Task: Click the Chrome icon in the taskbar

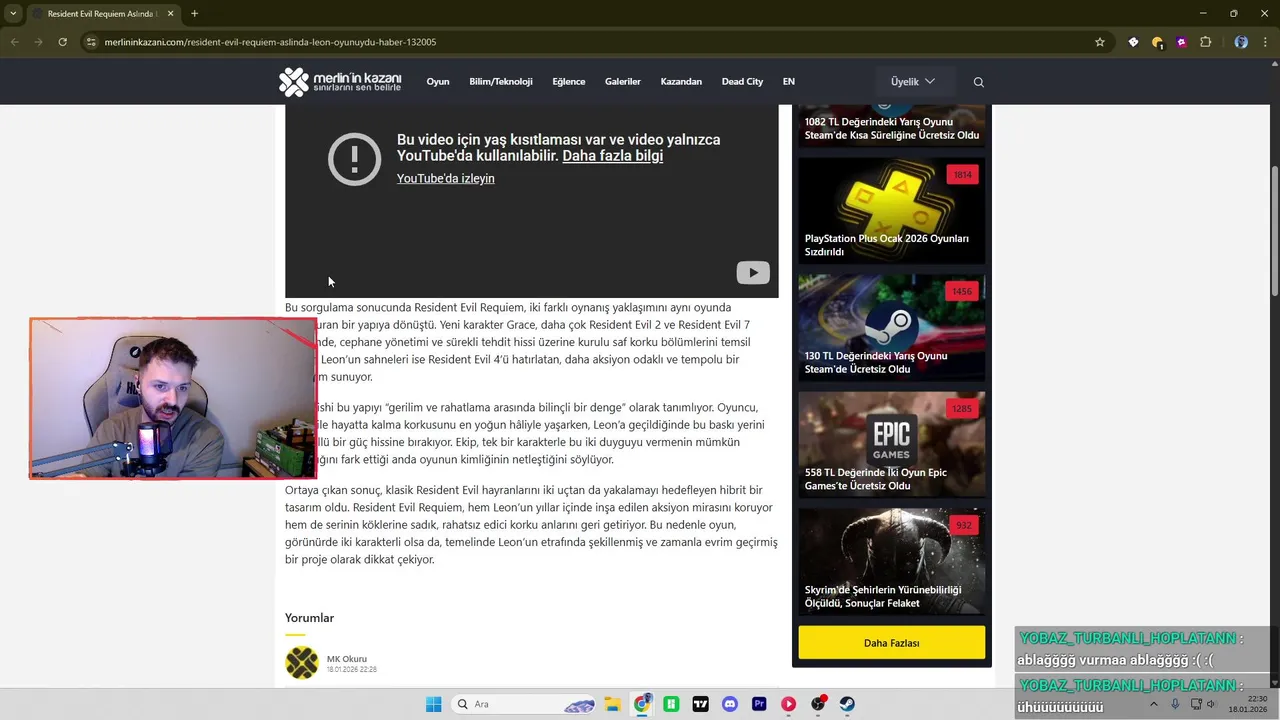Action: (x=642, y=704)
